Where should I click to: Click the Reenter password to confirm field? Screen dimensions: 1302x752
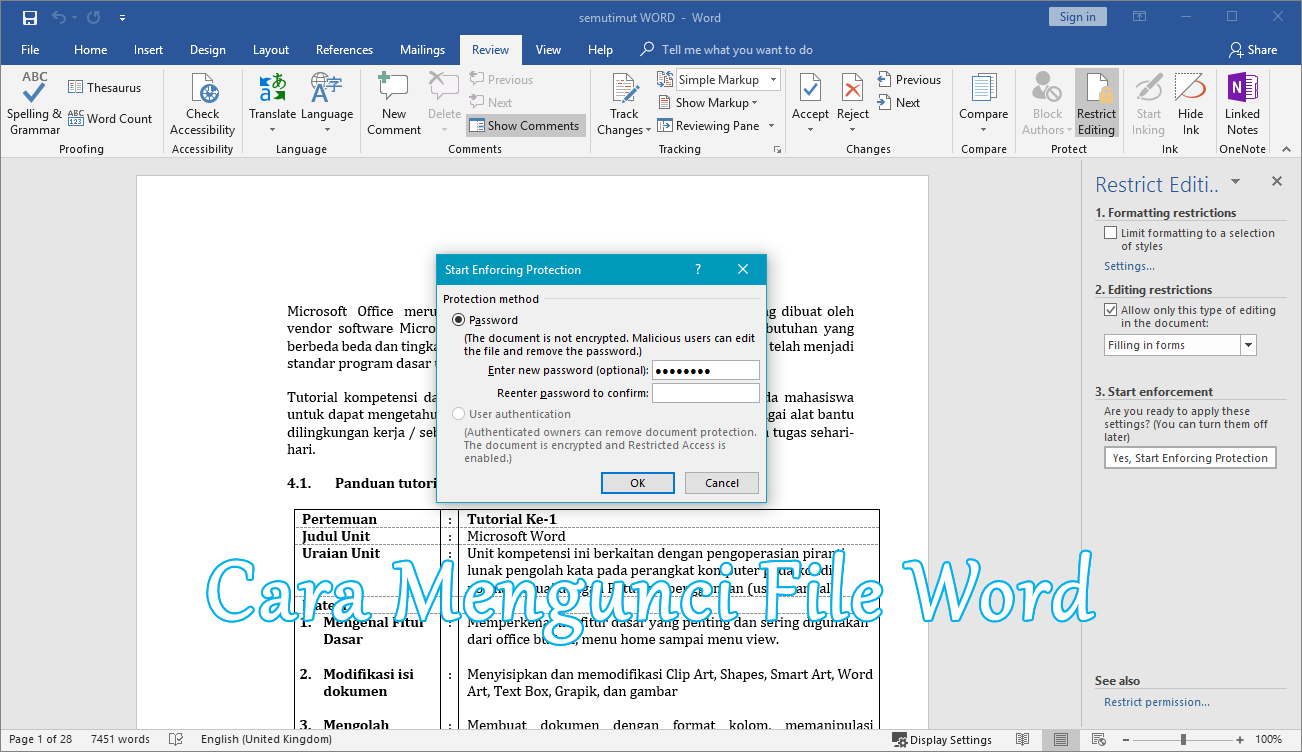point(705,393)
